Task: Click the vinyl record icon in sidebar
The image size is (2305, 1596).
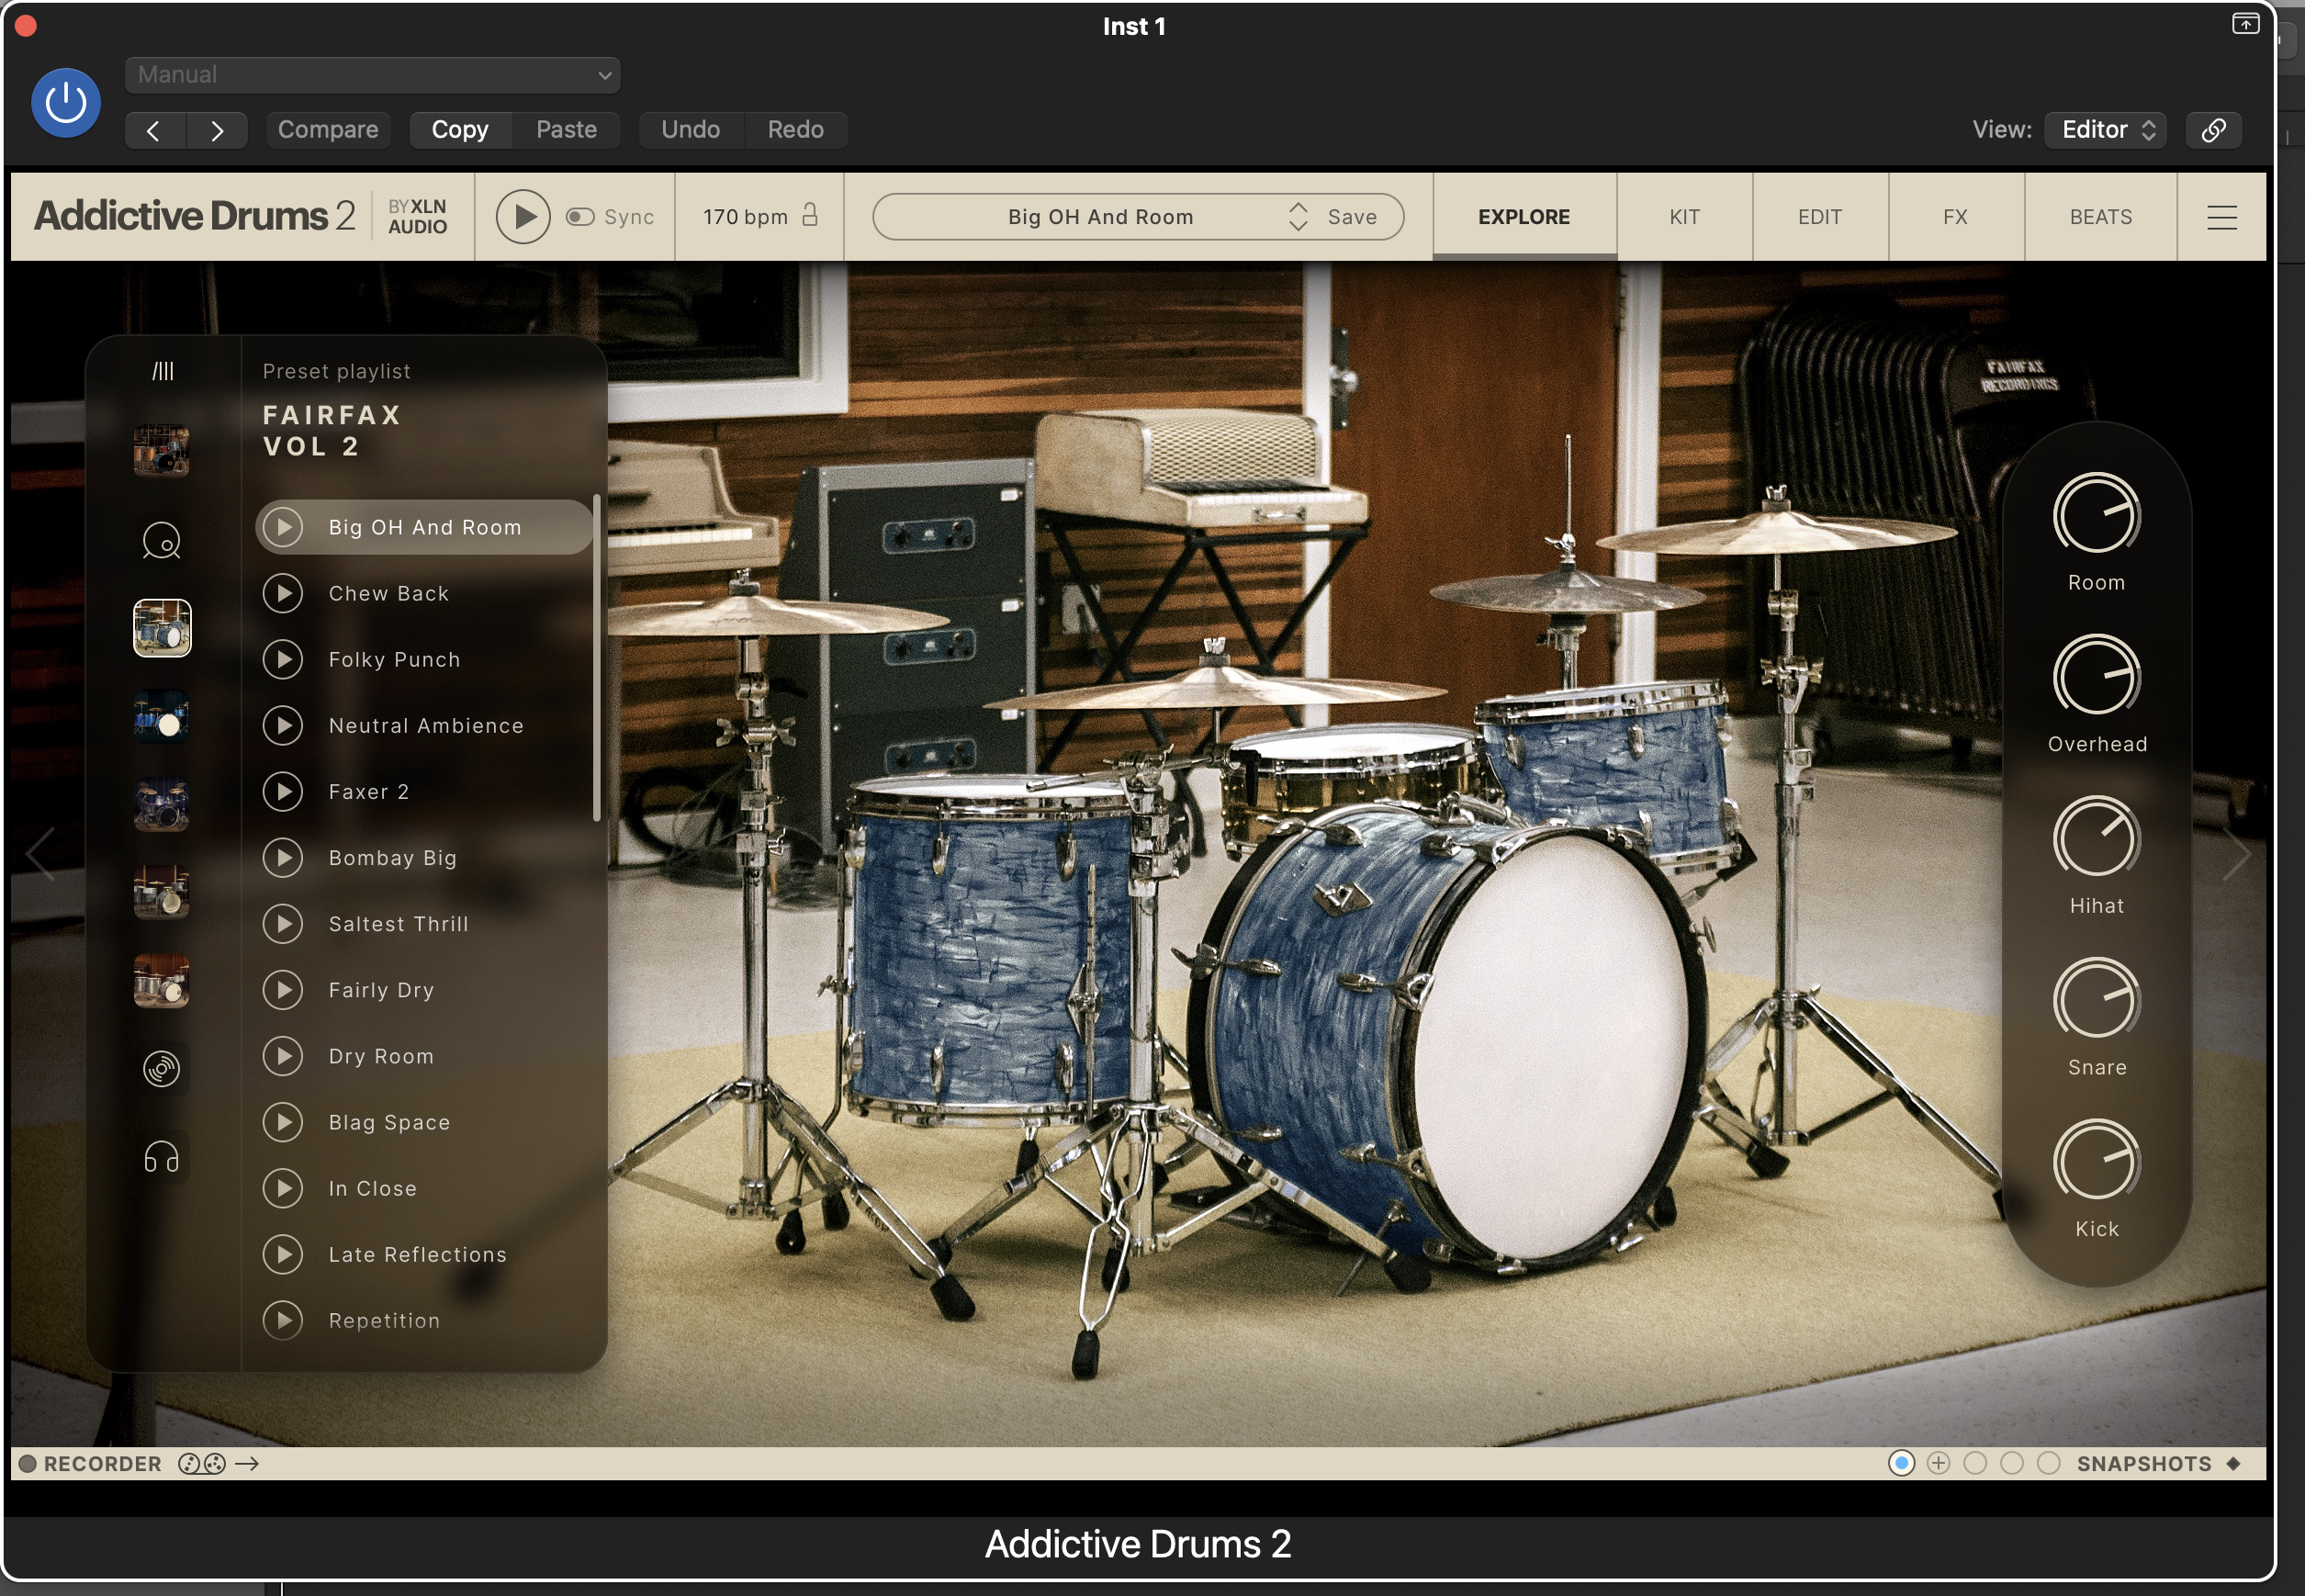Action: click(x=162, y=1069)
